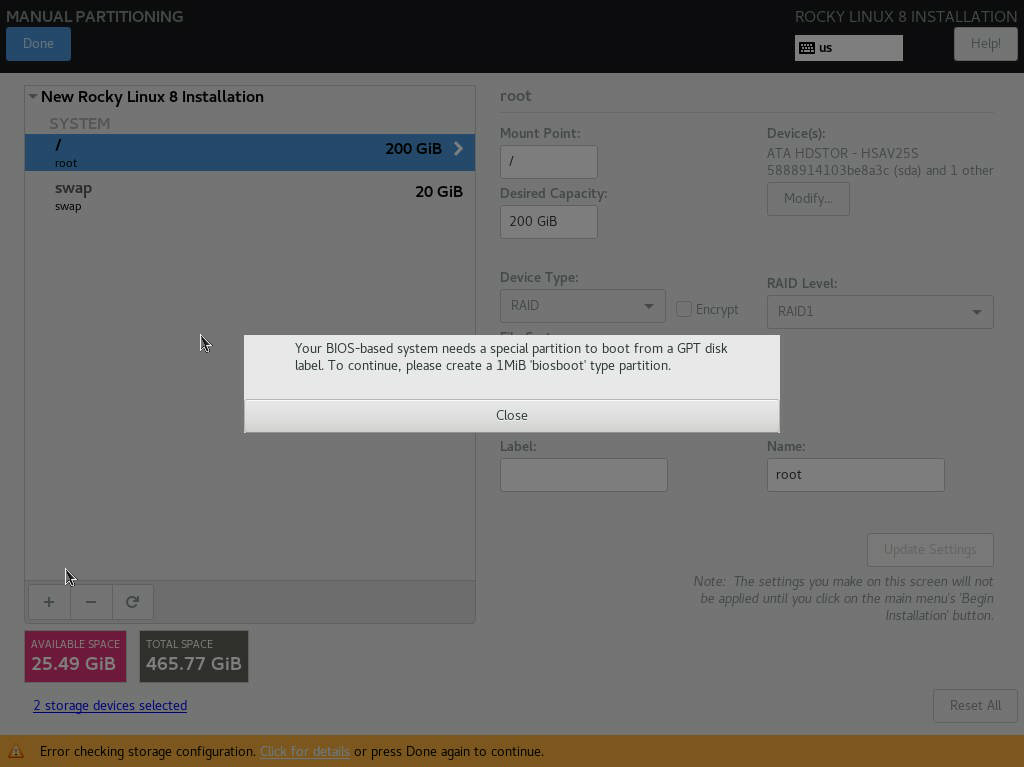Open the 2 storage devices selected link
Image resolution: width=1024 pixels, height=767 pixels.
(x=110, y=706)
